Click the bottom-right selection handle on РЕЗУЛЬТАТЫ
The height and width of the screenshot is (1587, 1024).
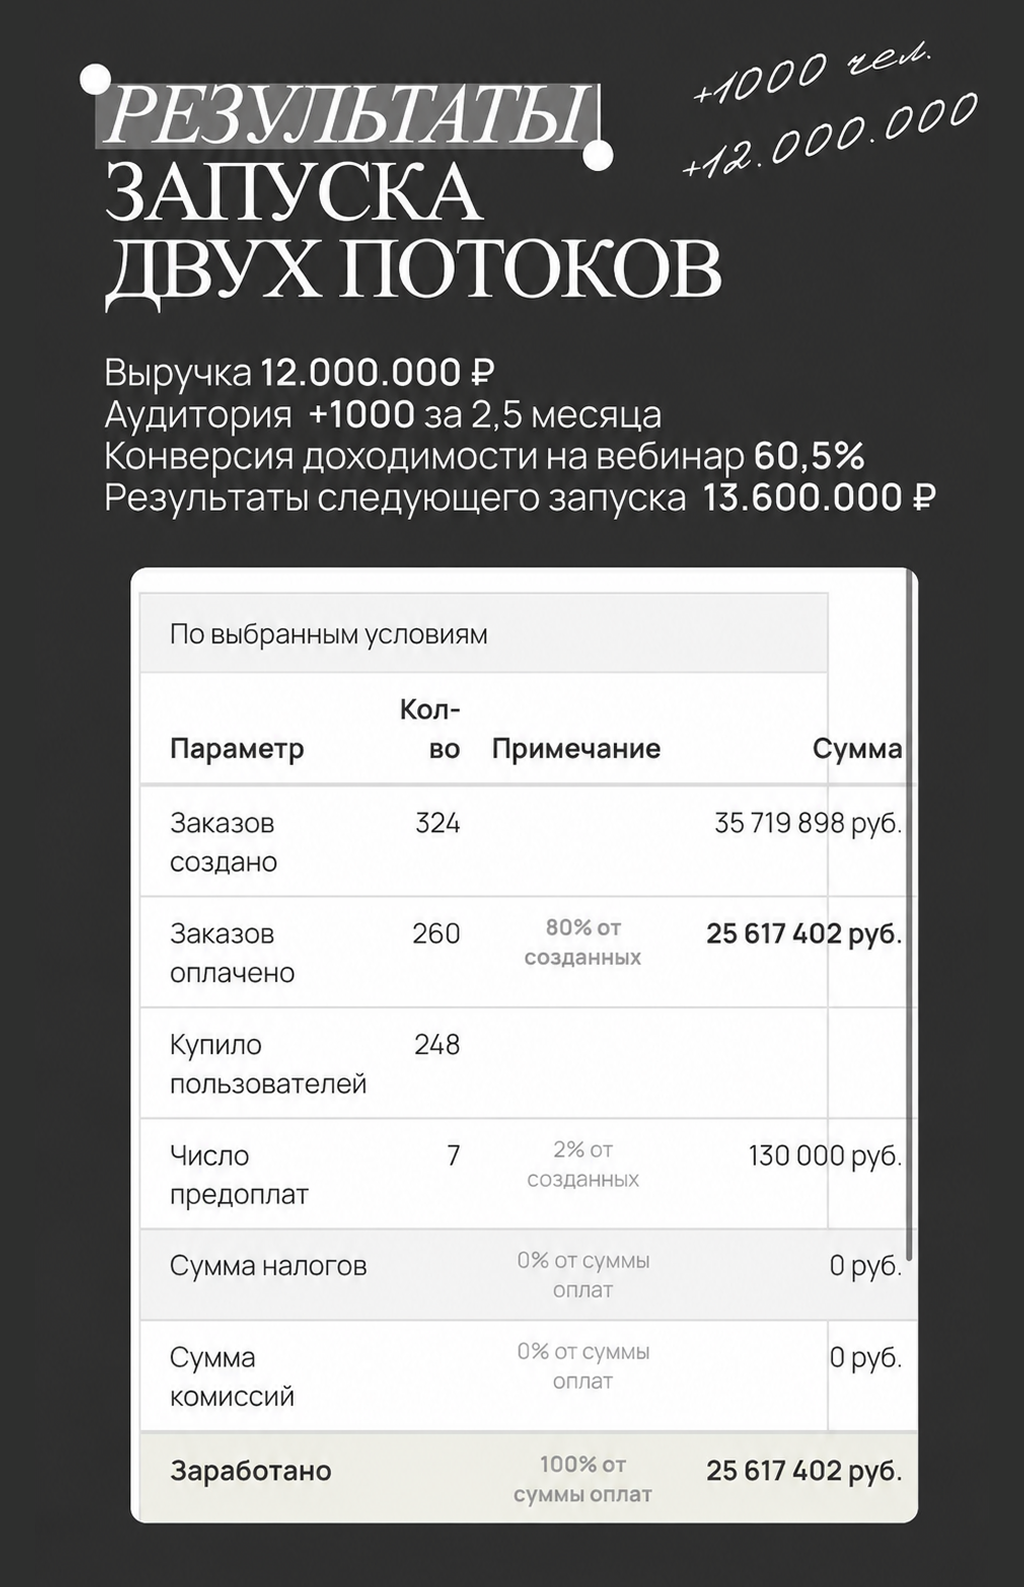coord(598,156)
